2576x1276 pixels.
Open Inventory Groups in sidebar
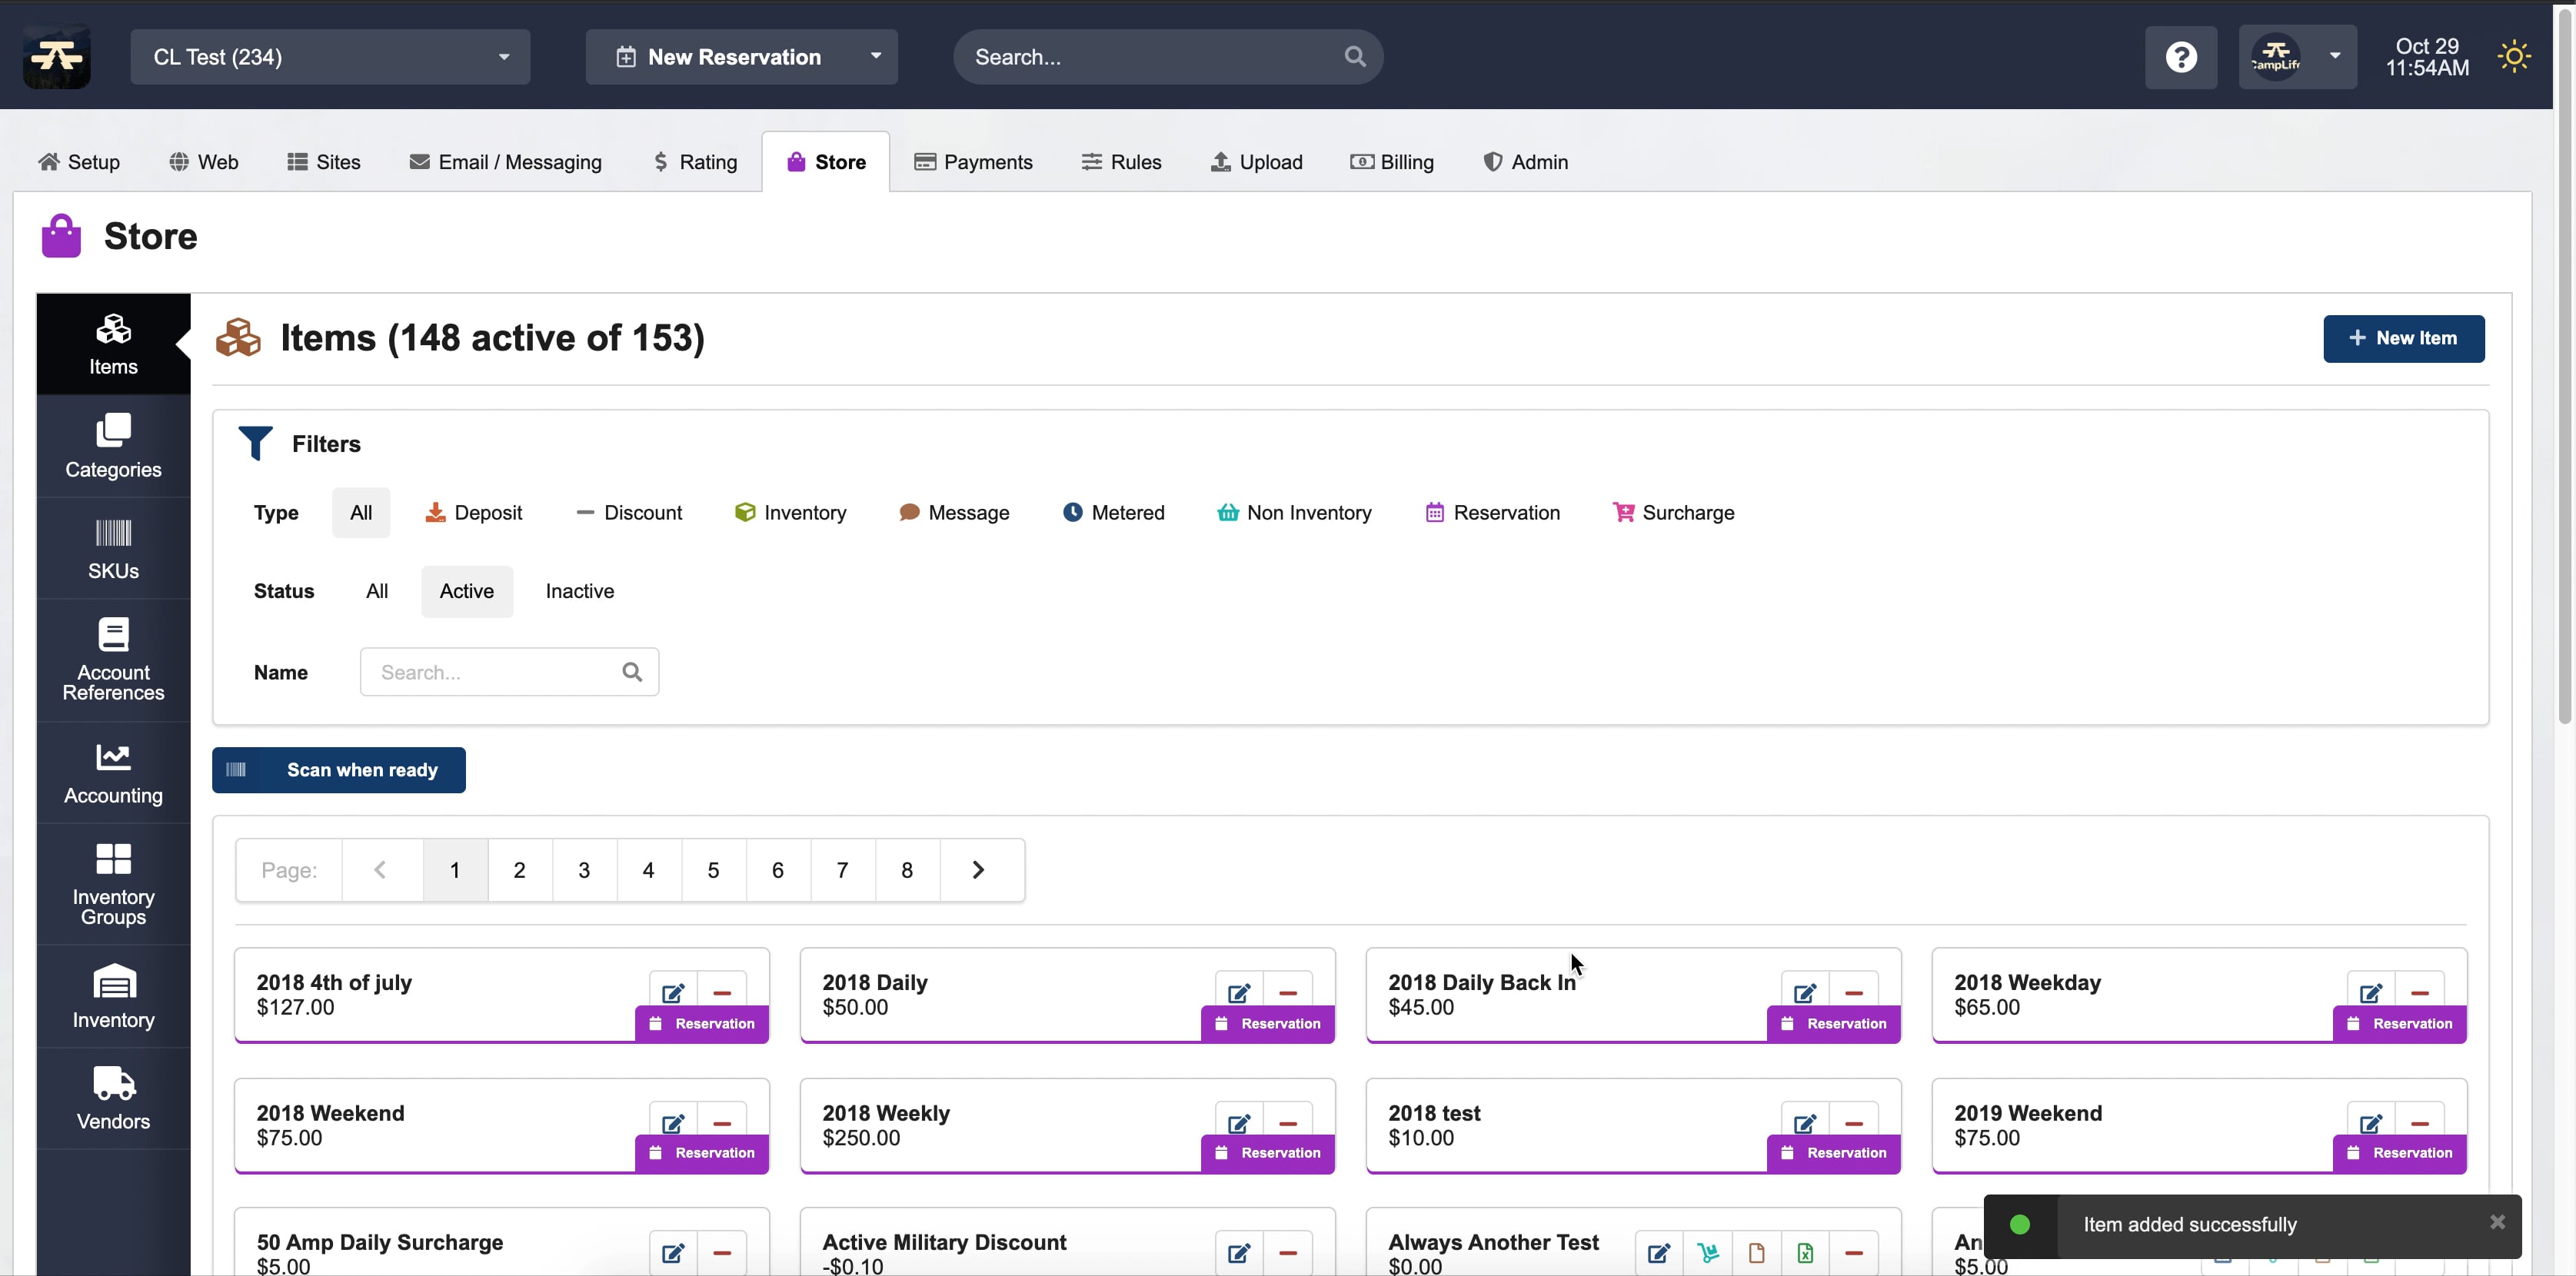113,884
